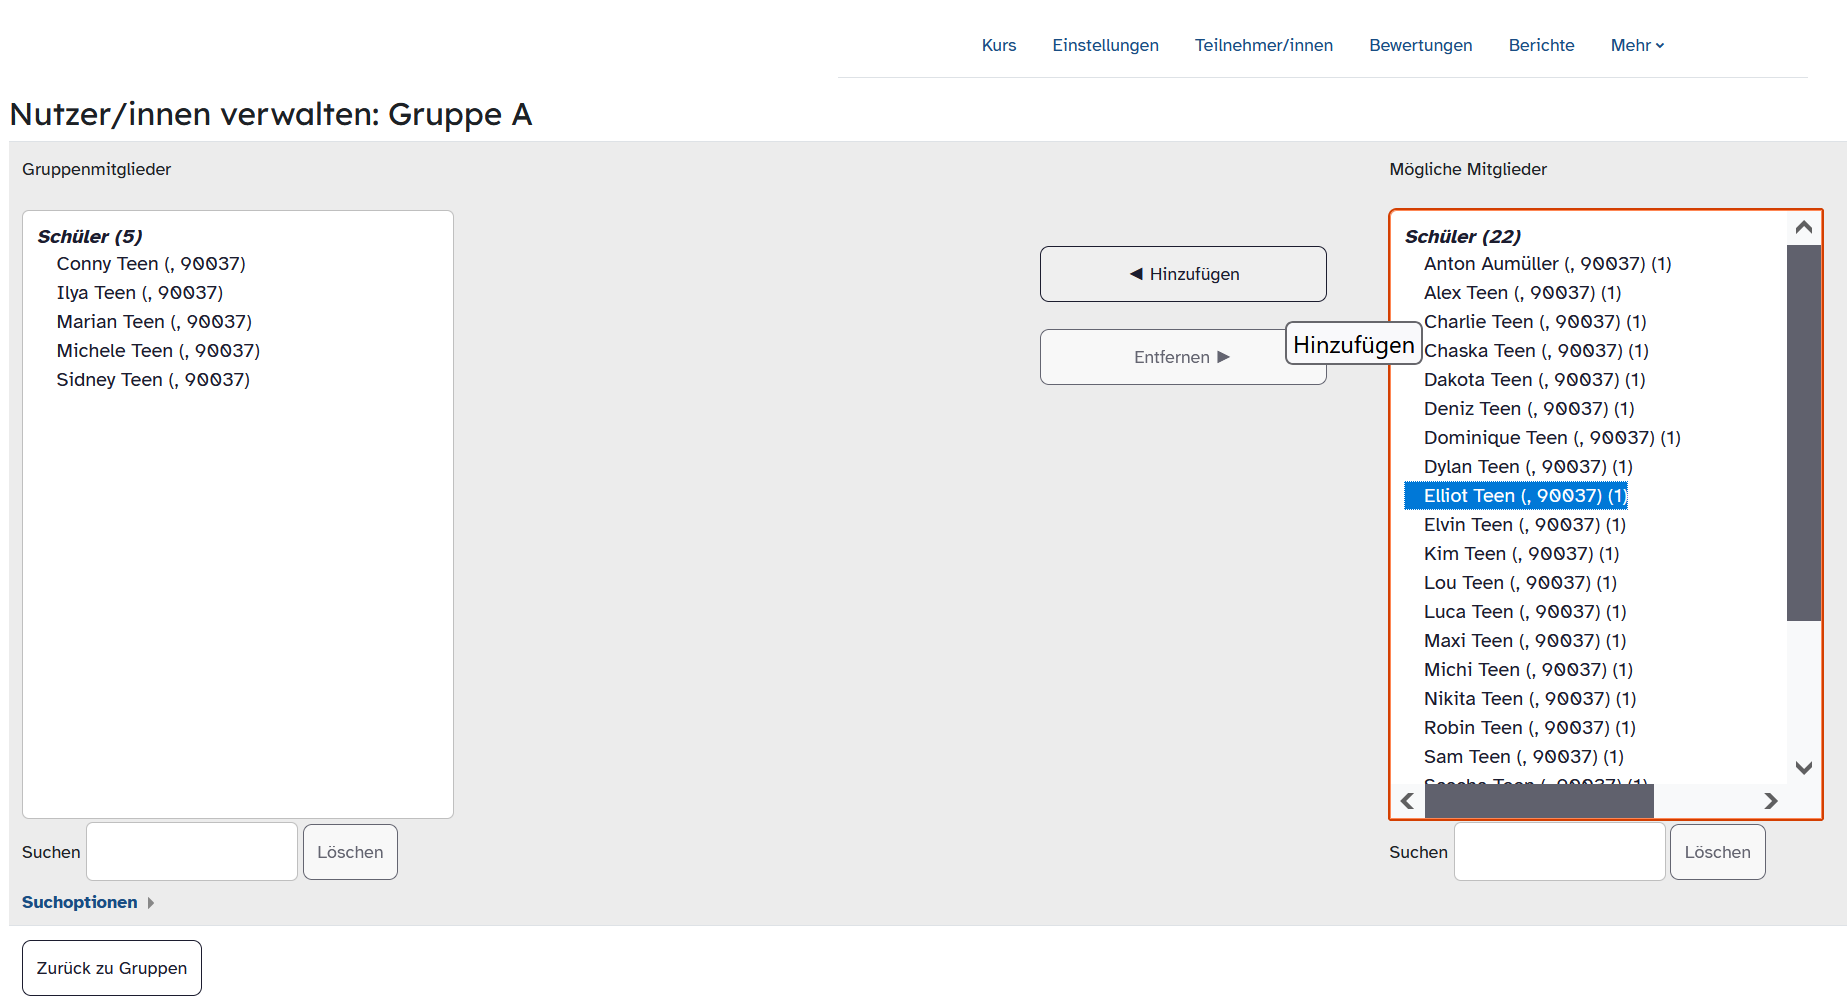This screenshot has height=1006, width=1847.
Task: Switch to the Einstellungen tab
Action: click(x=1105, y=45)
